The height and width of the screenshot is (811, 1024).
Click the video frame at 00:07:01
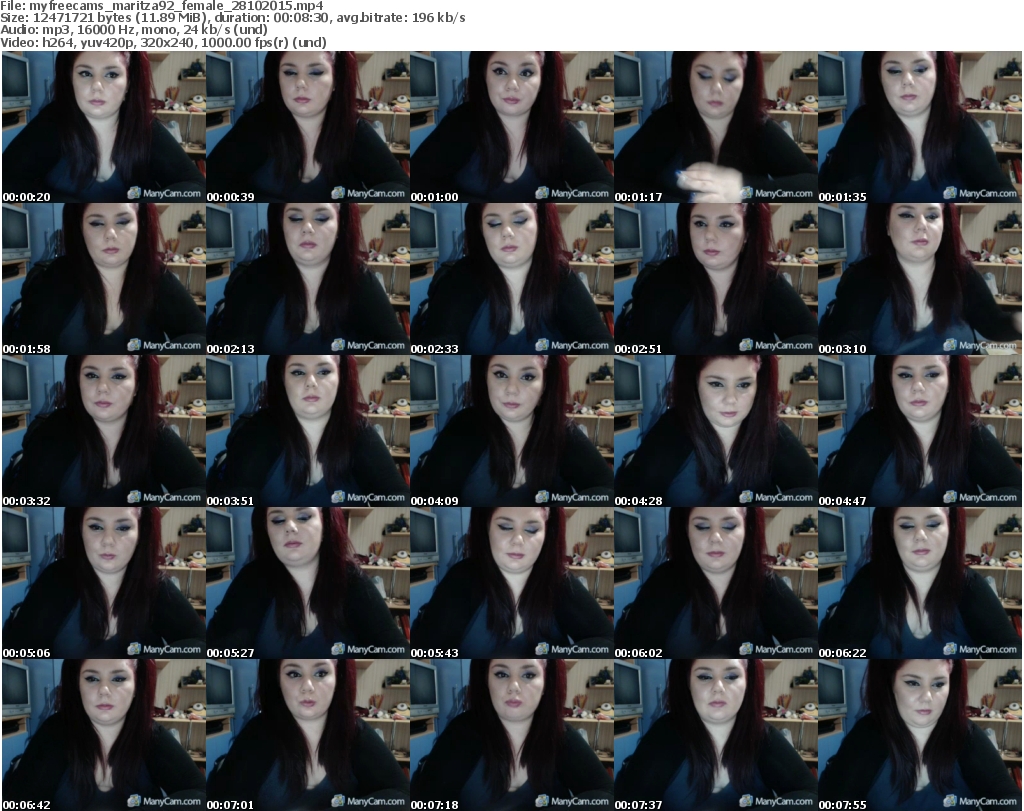pyautogui.click(x=308, y=735)
